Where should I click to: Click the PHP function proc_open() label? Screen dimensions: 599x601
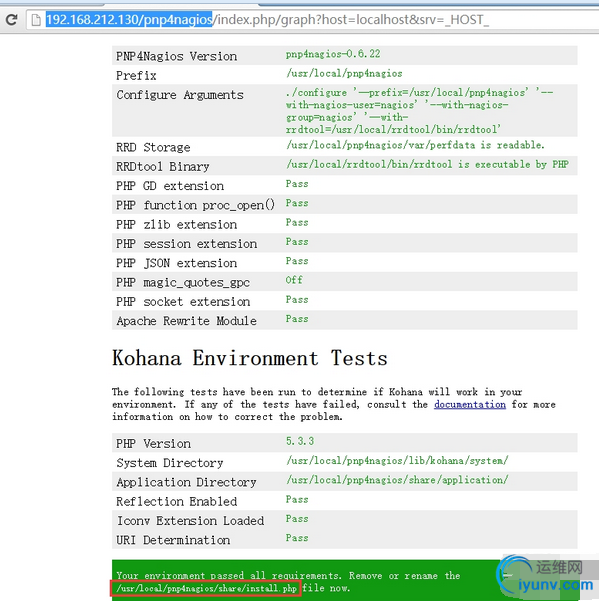click(195, 205)
